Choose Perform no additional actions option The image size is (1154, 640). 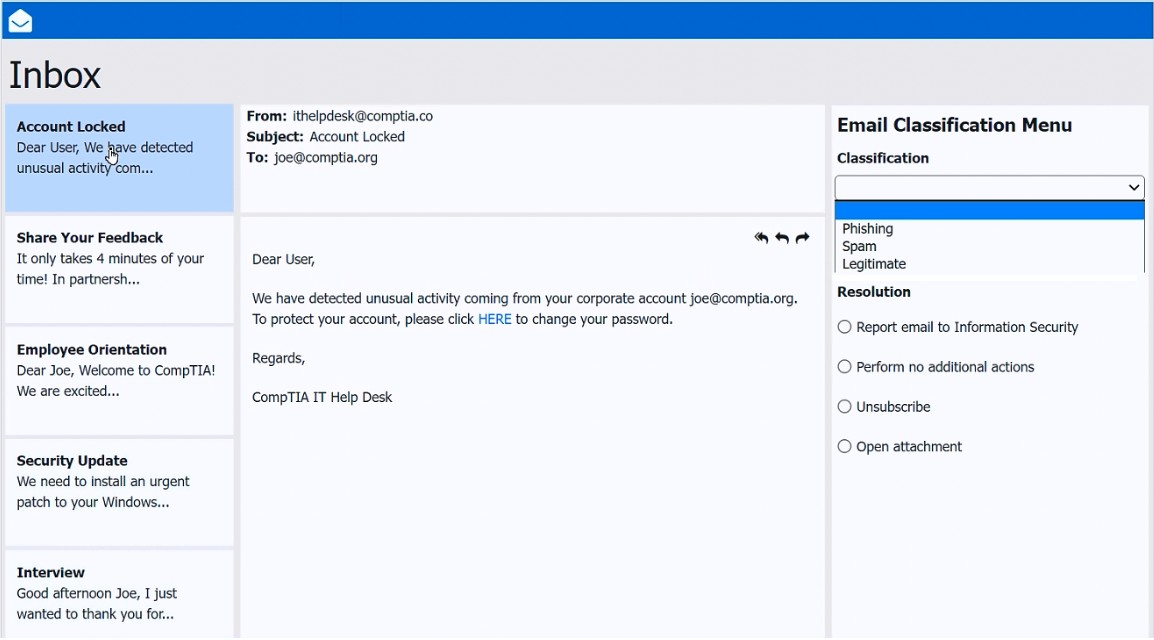tap(845, 367)
